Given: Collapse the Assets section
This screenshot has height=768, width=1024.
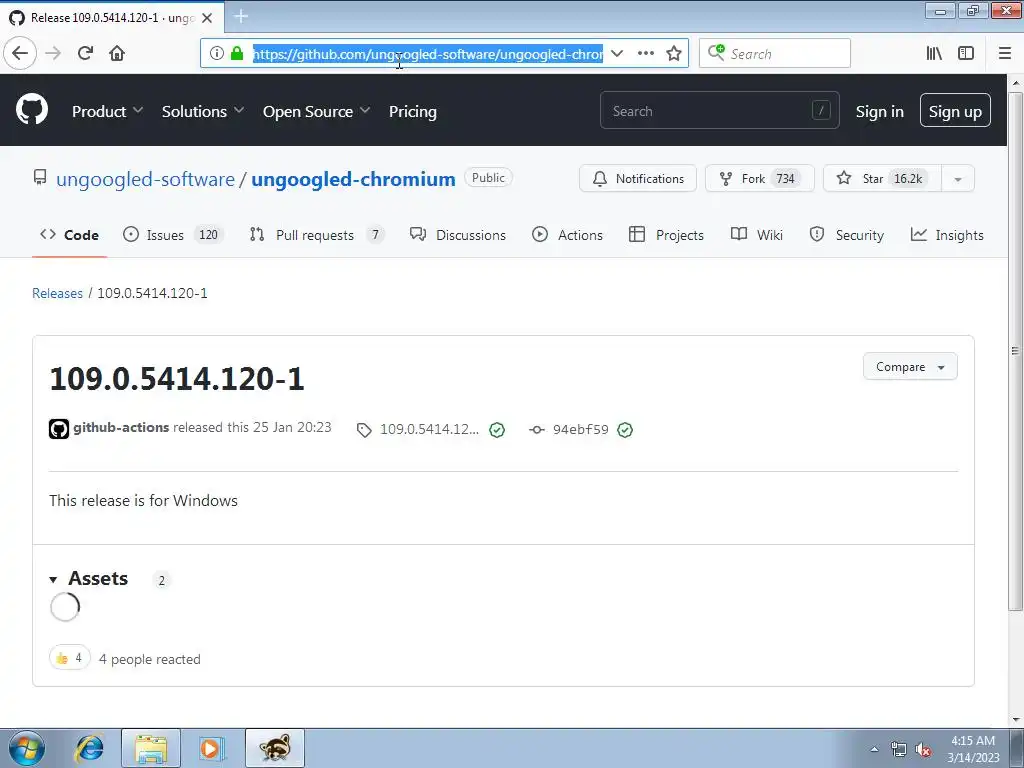Looking at the screenshot, I should (89, 579).
